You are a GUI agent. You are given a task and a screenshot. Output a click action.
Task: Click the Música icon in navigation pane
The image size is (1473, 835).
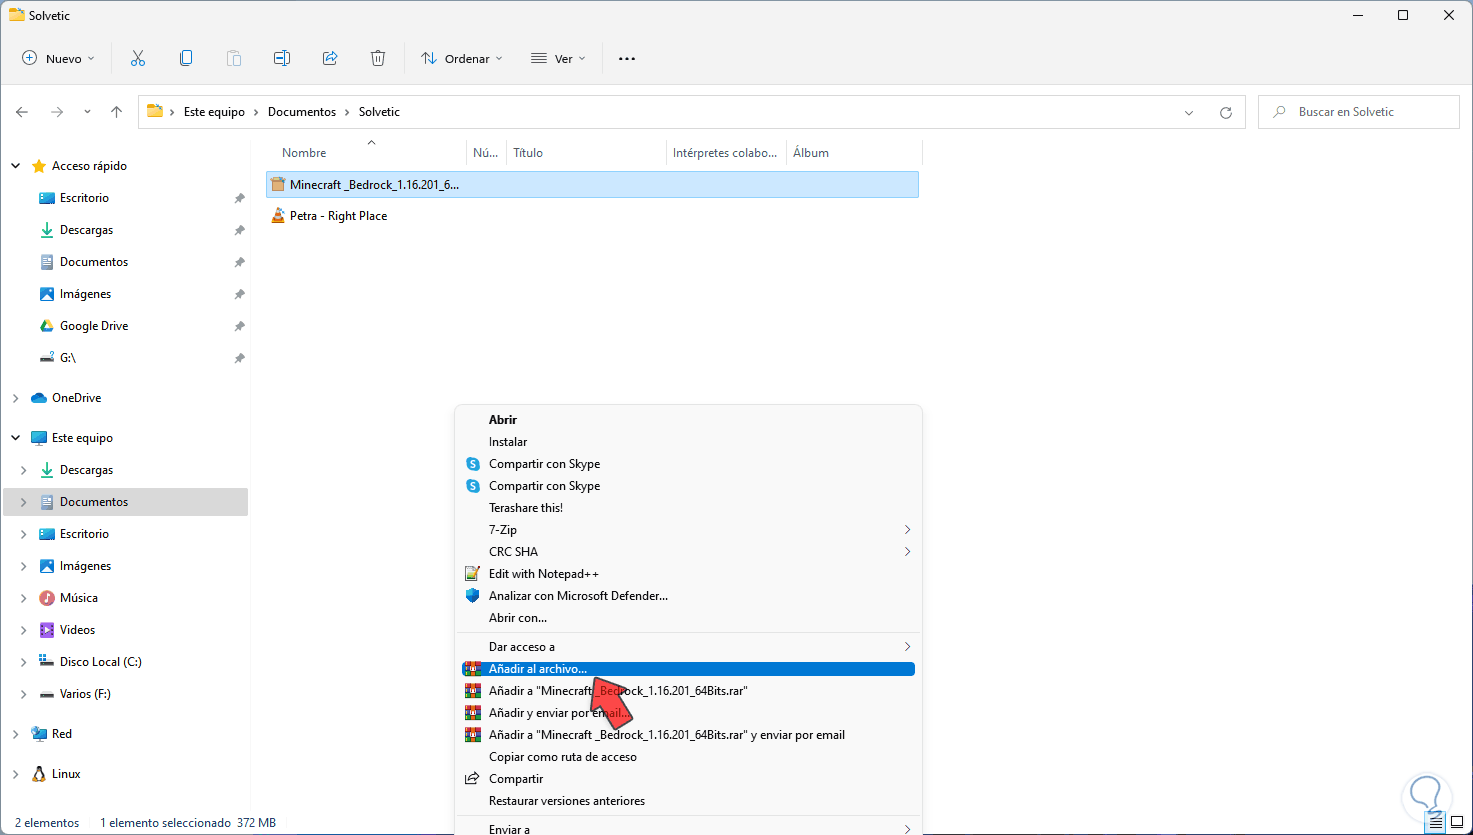(46, 598)
